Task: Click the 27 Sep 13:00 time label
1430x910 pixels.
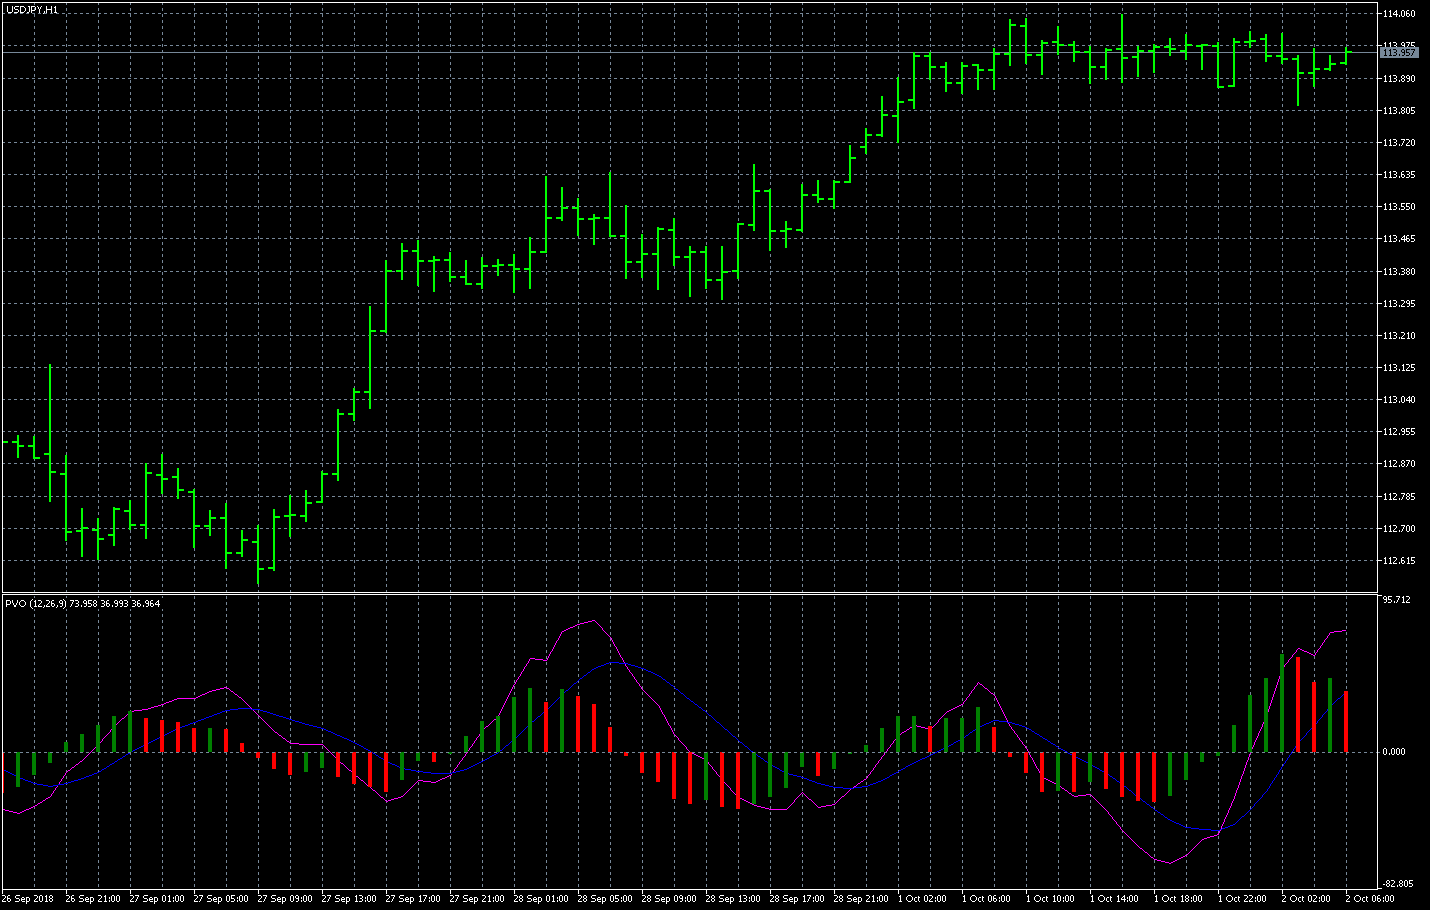Action: pyautogui.click(x=353, y=899)
